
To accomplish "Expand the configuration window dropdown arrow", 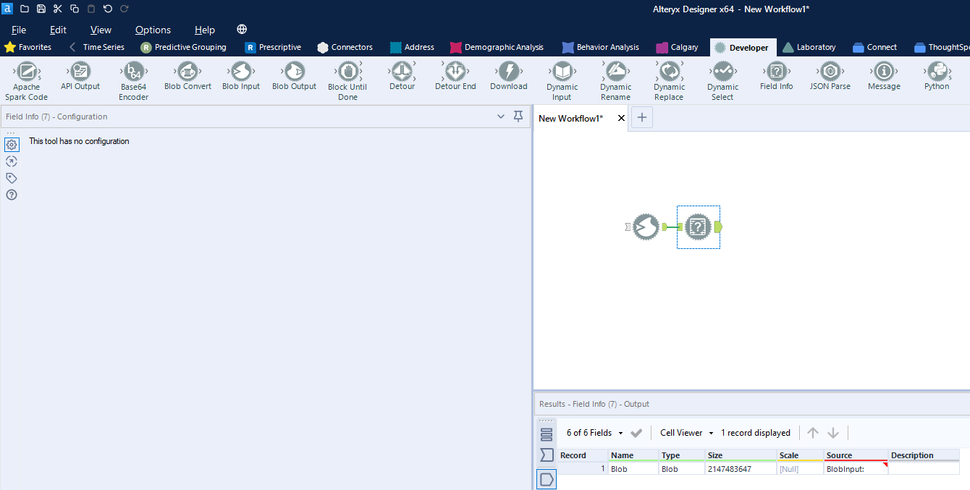I will (x=501, y=116).
